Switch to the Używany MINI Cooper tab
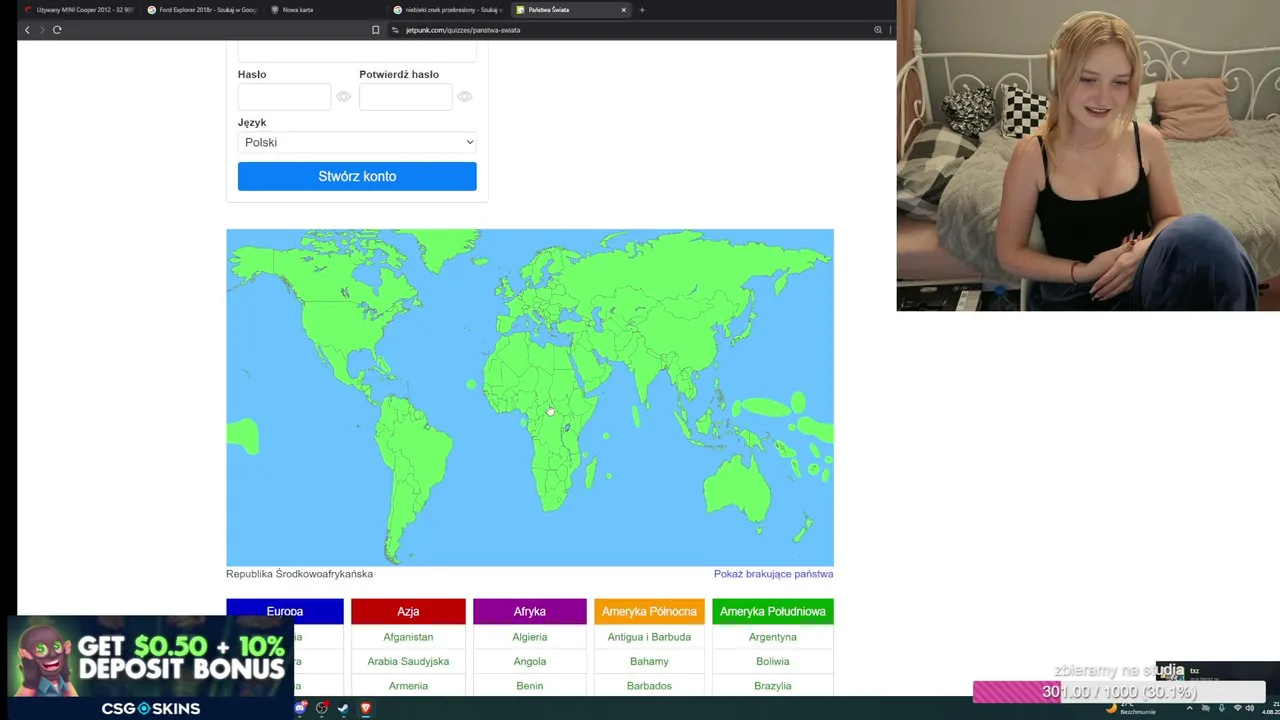 (80, 10)
